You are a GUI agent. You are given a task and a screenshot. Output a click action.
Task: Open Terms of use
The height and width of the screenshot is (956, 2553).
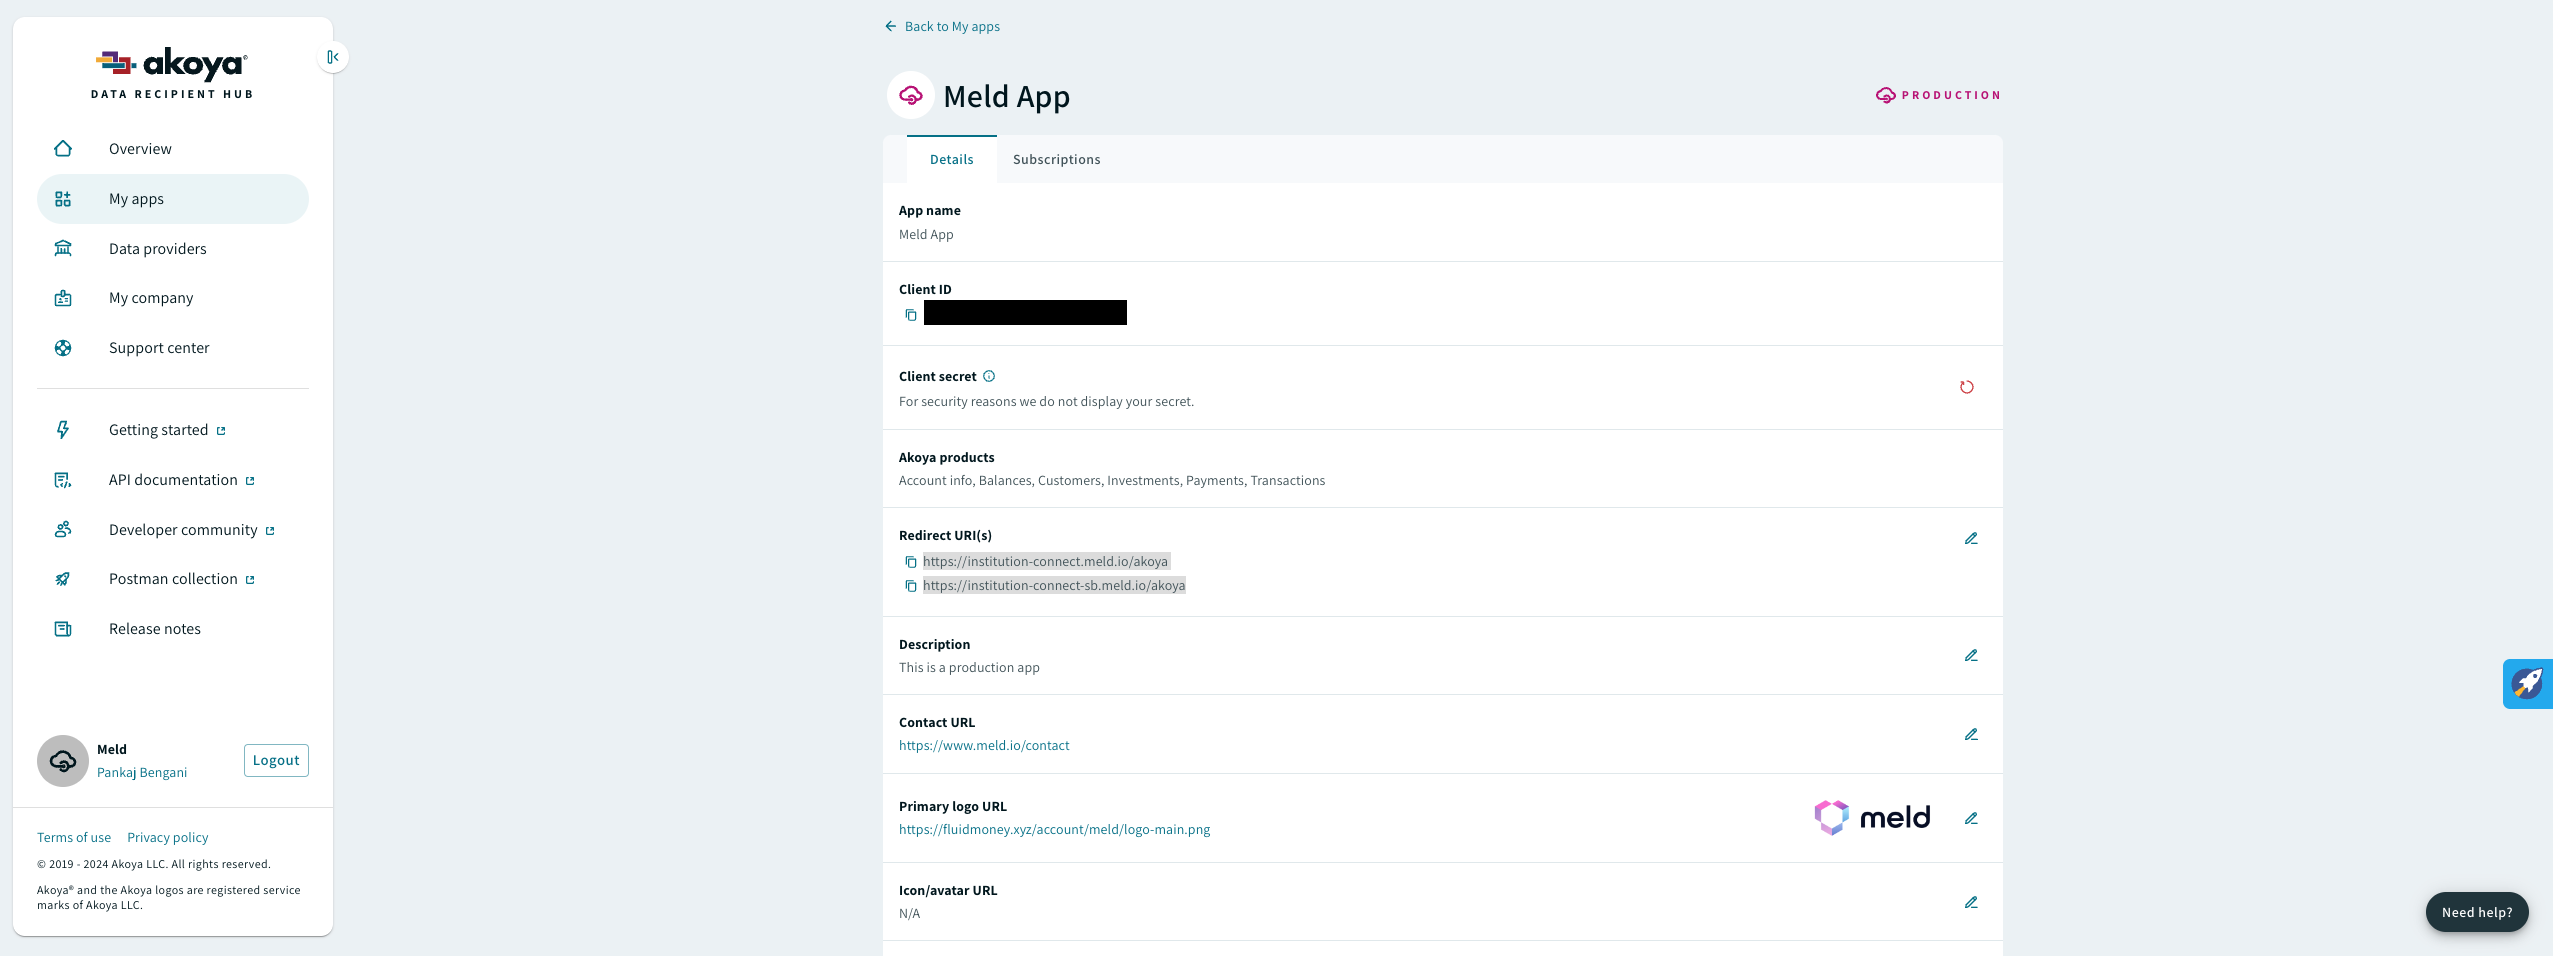pyautogui.click(x=74, y=838)
